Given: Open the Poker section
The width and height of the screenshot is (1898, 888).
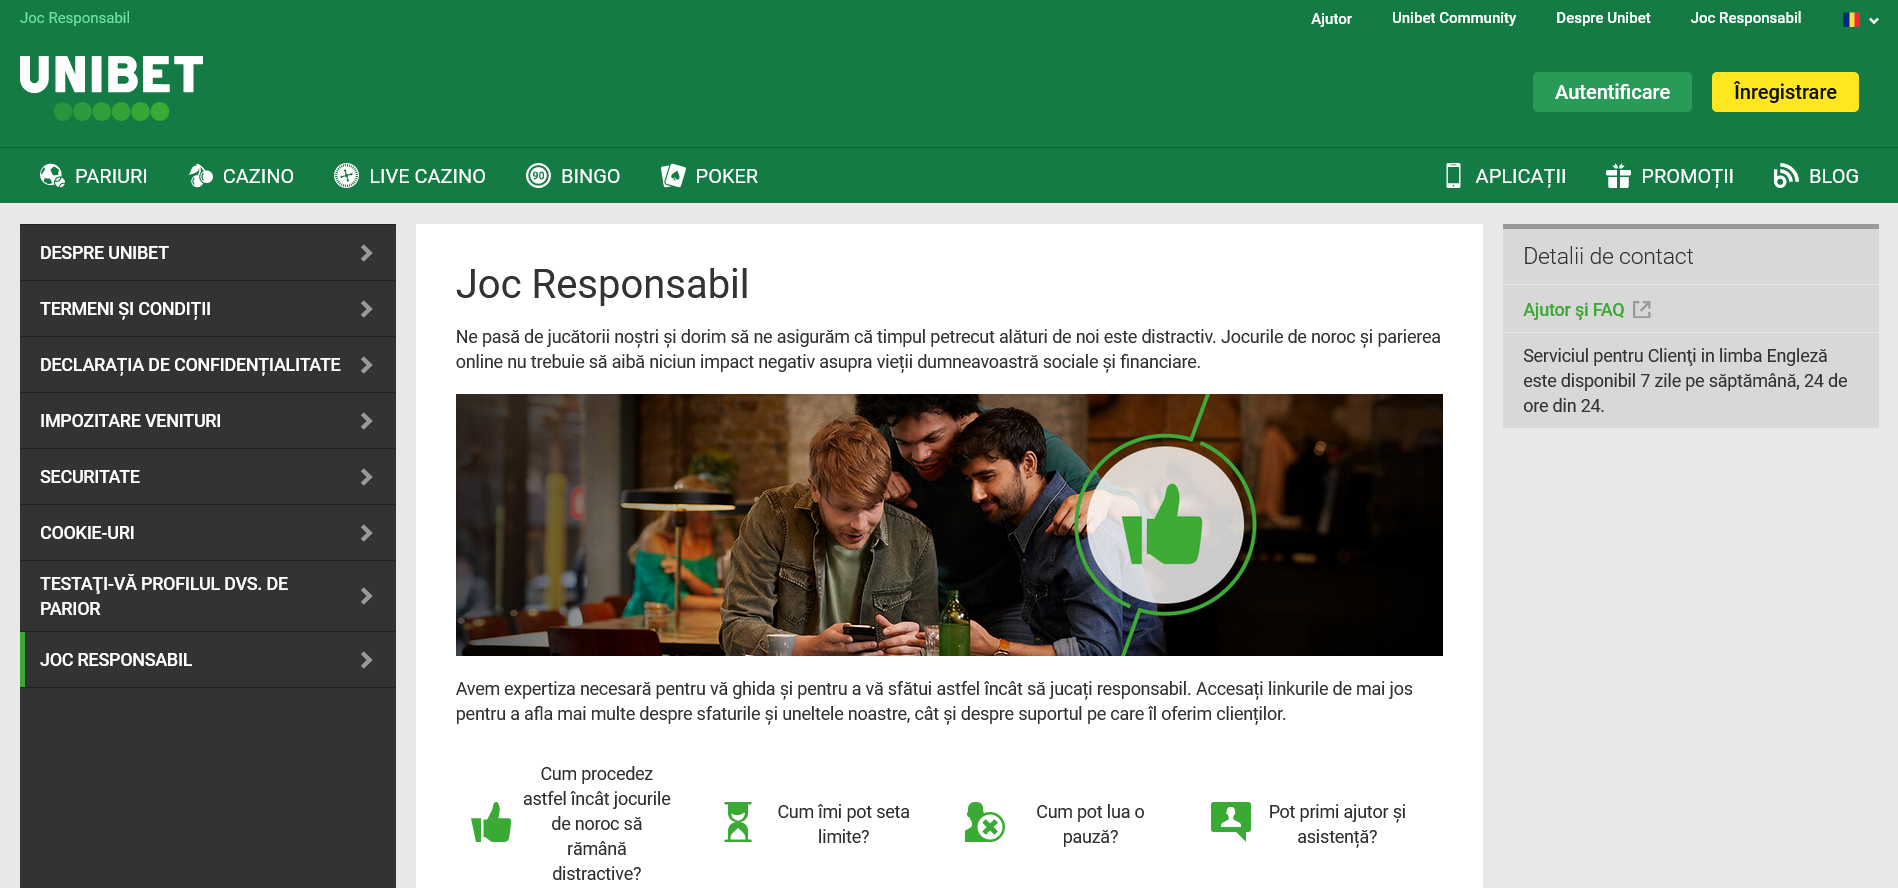Looking at the screenshot, I should 709,176.
